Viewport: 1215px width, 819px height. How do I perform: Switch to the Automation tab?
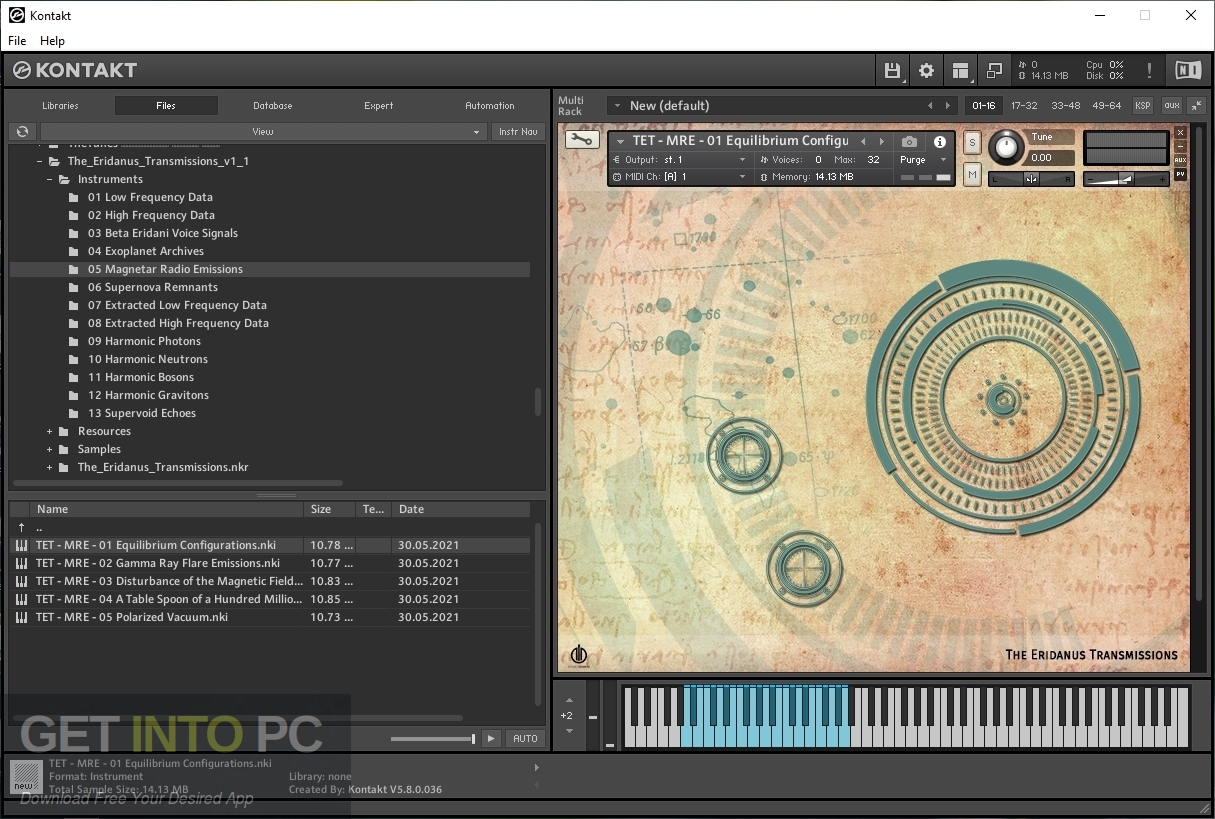point(490,105)
